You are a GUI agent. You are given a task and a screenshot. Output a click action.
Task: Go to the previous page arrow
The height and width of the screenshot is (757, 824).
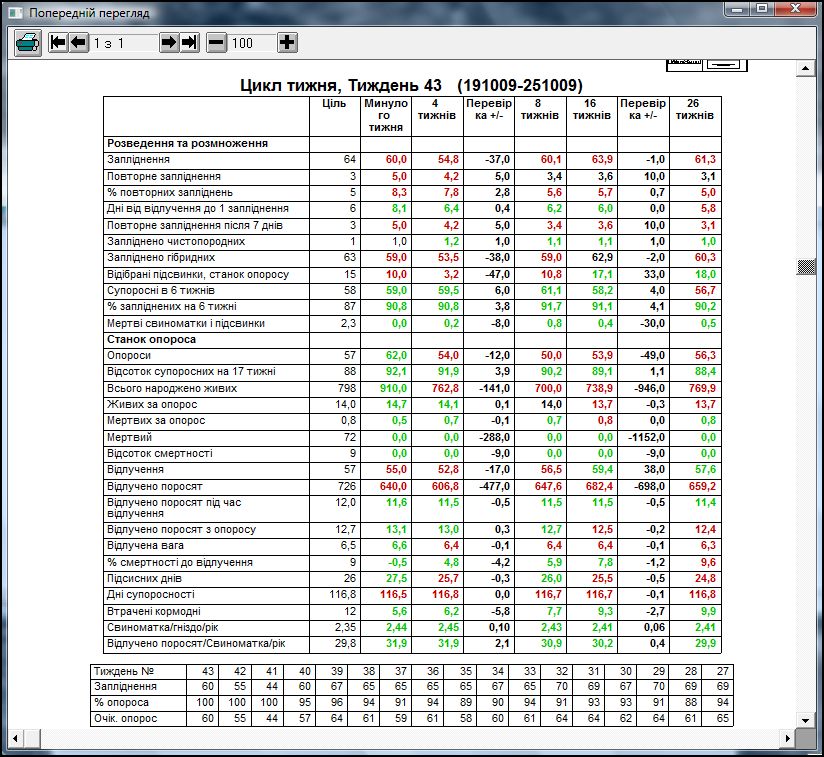point(78,43)
